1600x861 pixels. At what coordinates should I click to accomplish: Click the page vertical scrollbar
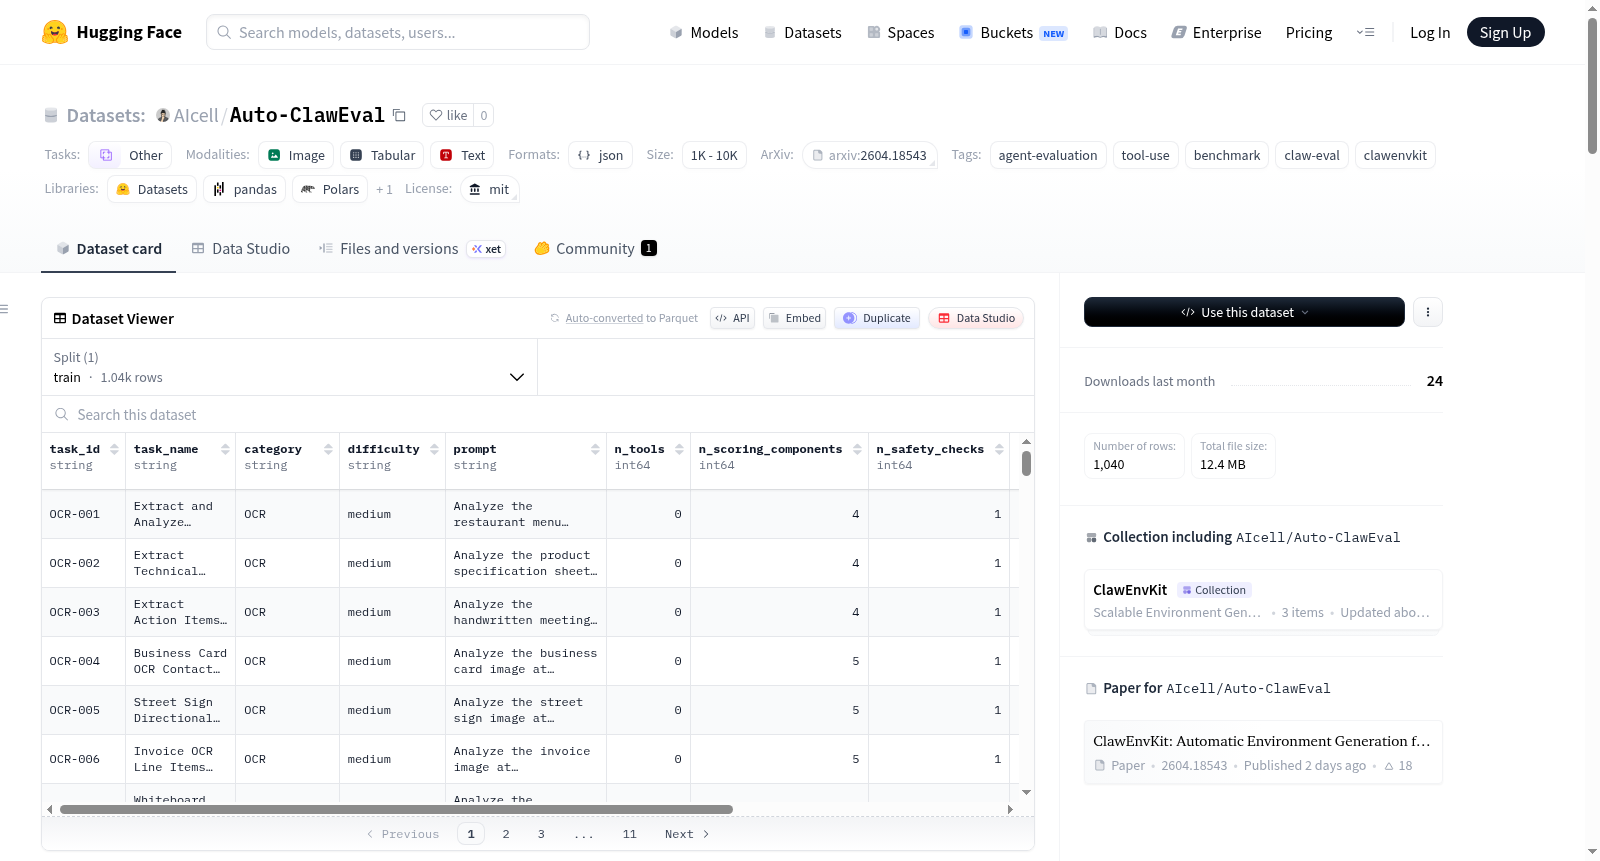tap(1592, 85)
